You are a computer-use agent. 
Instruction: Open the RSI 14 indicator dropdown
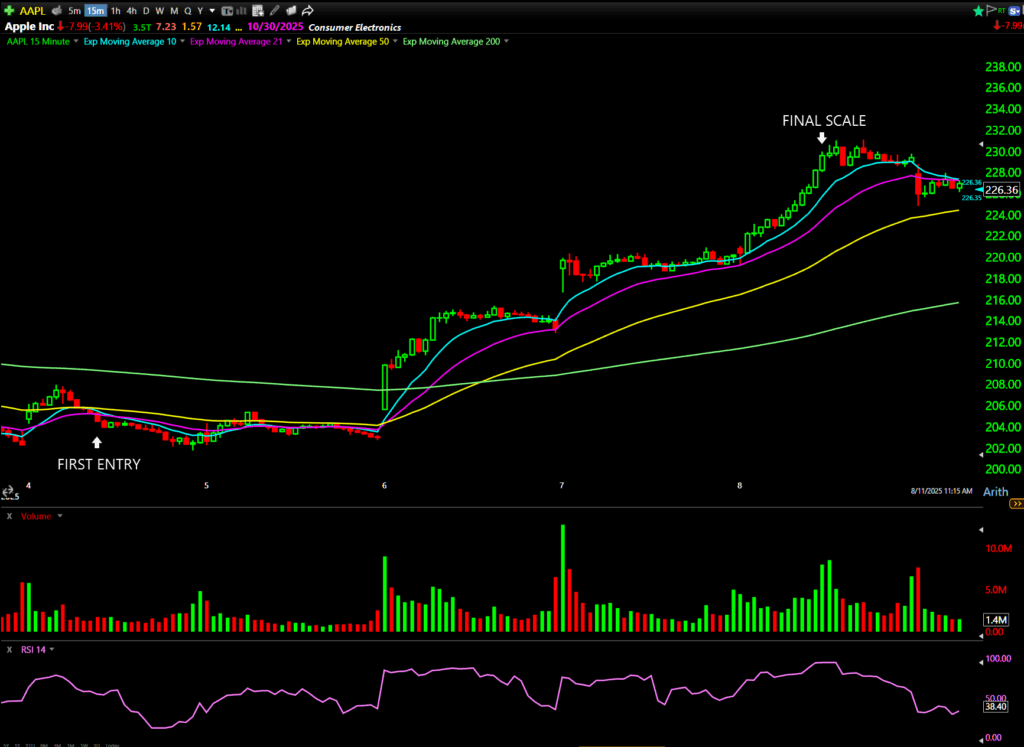click(52, 650)
